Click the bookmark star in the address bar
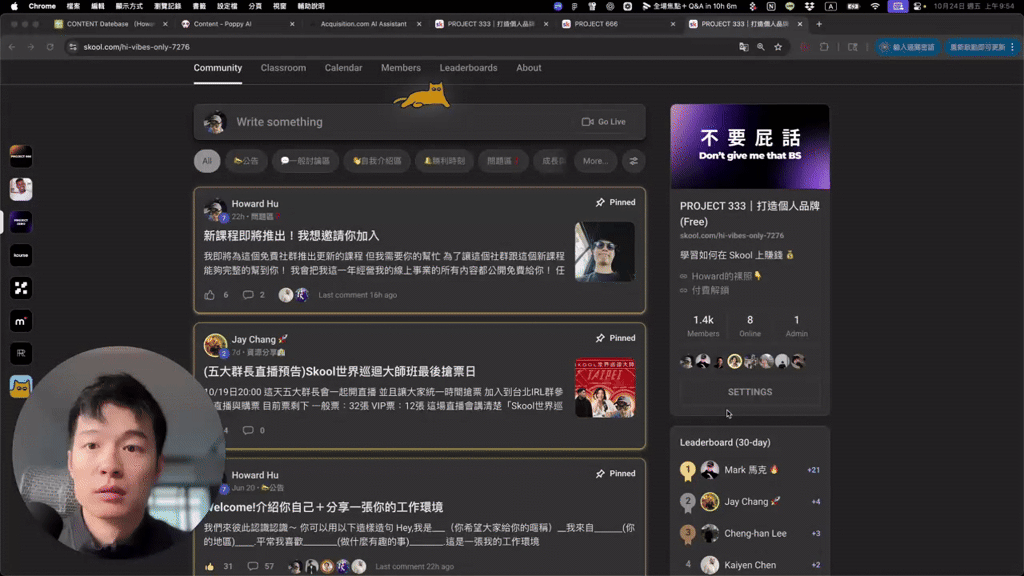Screen dimensions: 1024x576 tap(778, 46)
